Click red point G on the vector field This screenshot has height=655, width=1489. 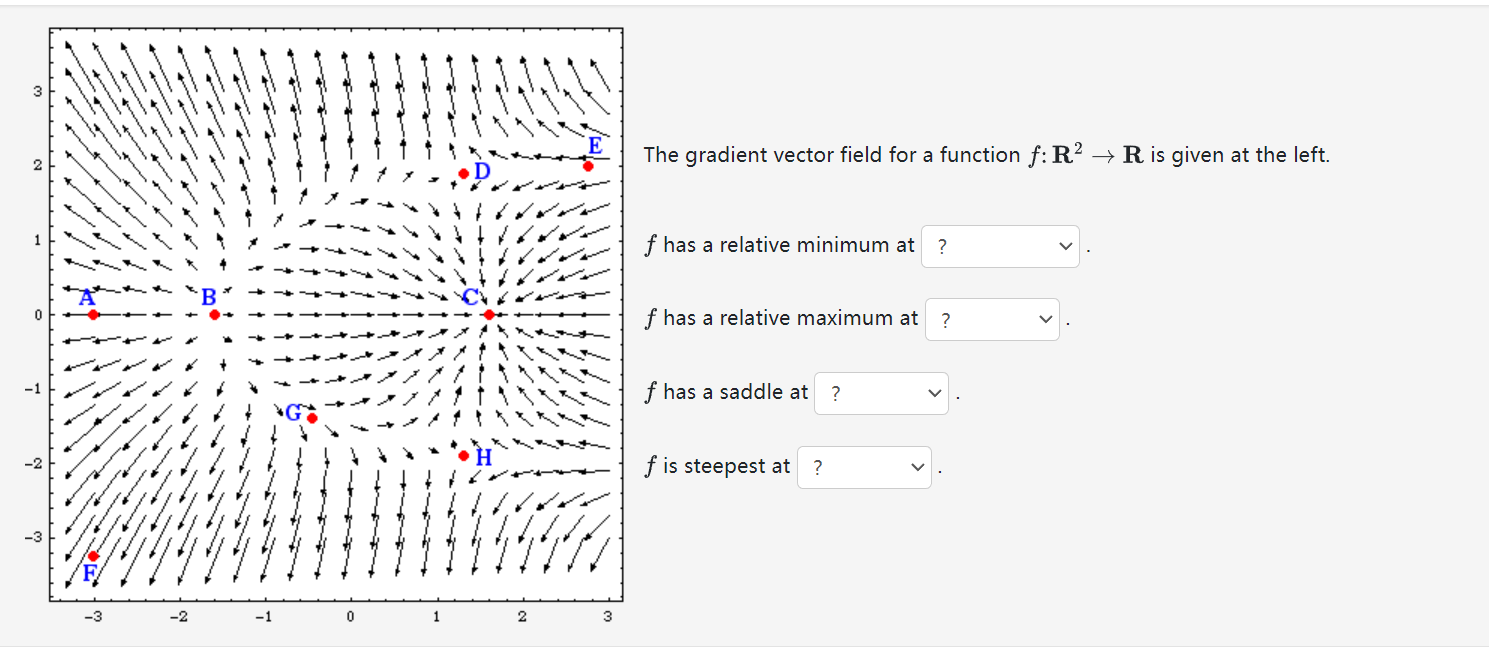pyautogui.click(x=312, y=418)
